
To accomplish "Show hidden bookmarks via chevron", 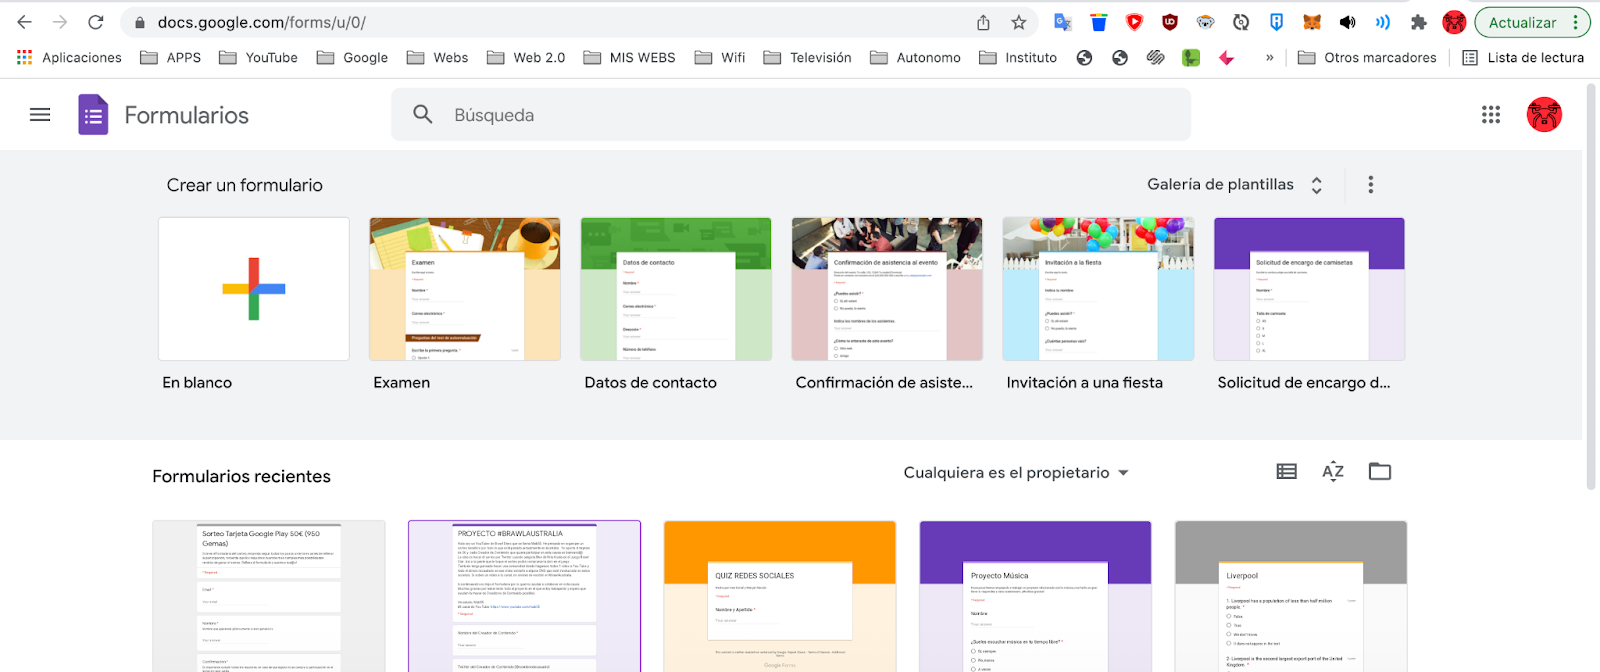I will click(1269, 58).
